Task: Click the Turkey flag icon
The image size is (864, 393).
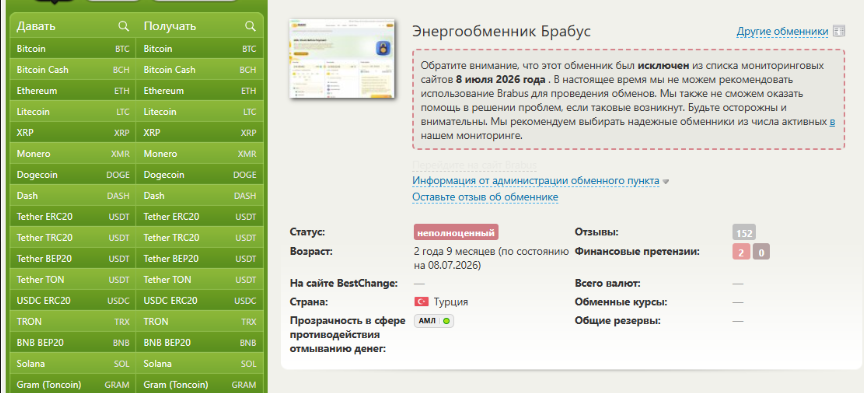Action: click(x=421, y=302)
